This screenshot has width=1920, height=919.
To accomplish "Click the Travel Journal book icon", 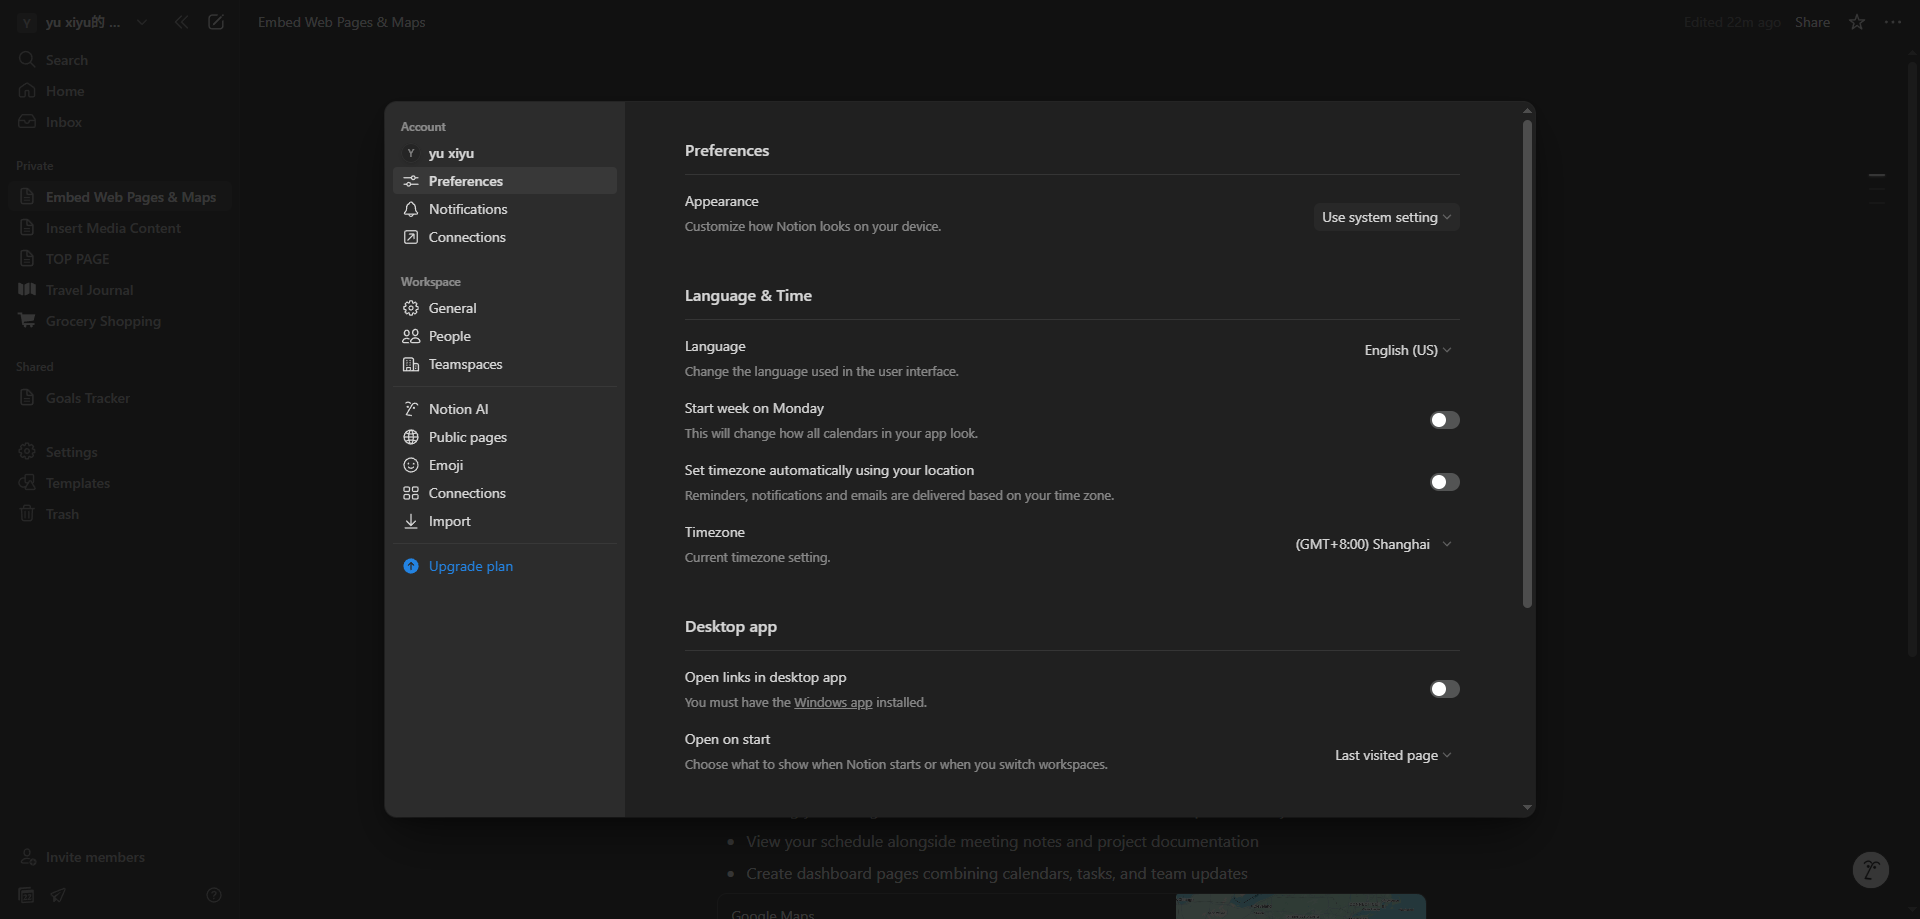I will pos(27,290).
